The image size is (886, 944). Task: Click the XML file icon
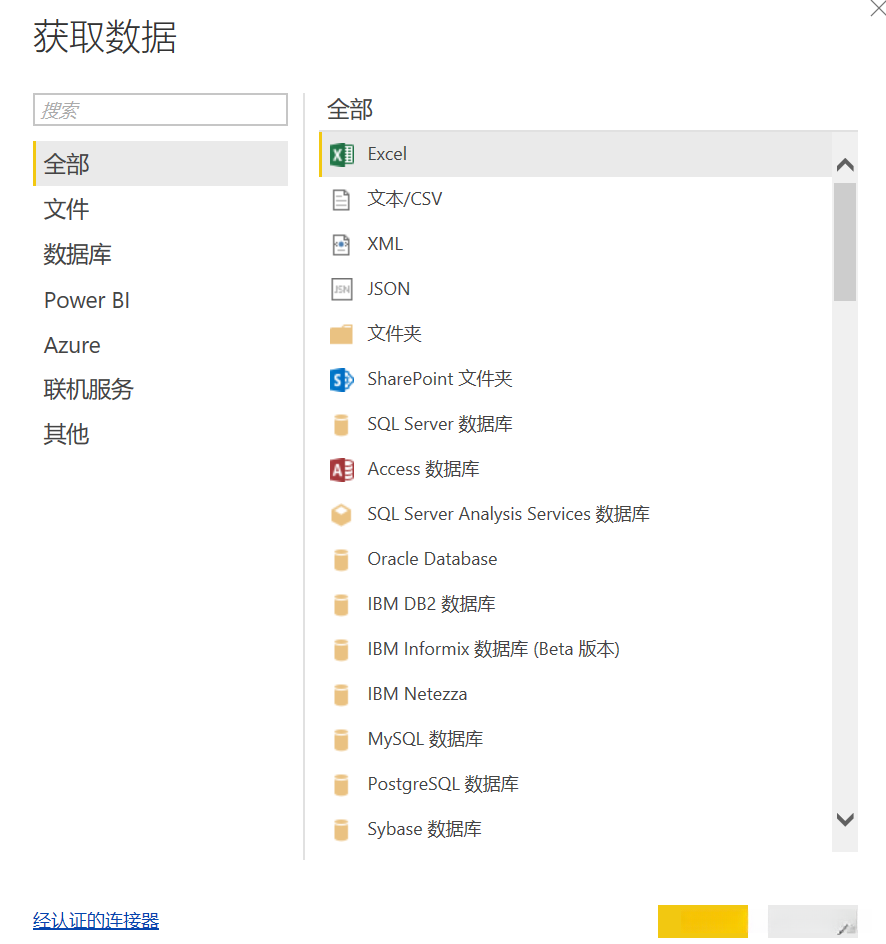click(x=342, y=244)
